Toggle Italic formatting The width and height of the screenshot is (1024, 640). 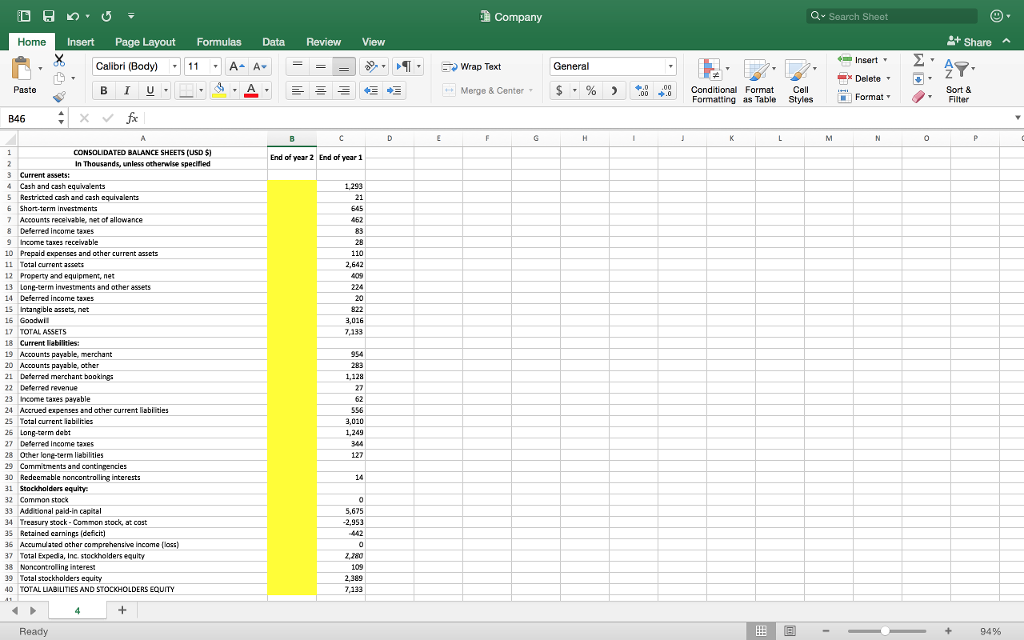127,90
